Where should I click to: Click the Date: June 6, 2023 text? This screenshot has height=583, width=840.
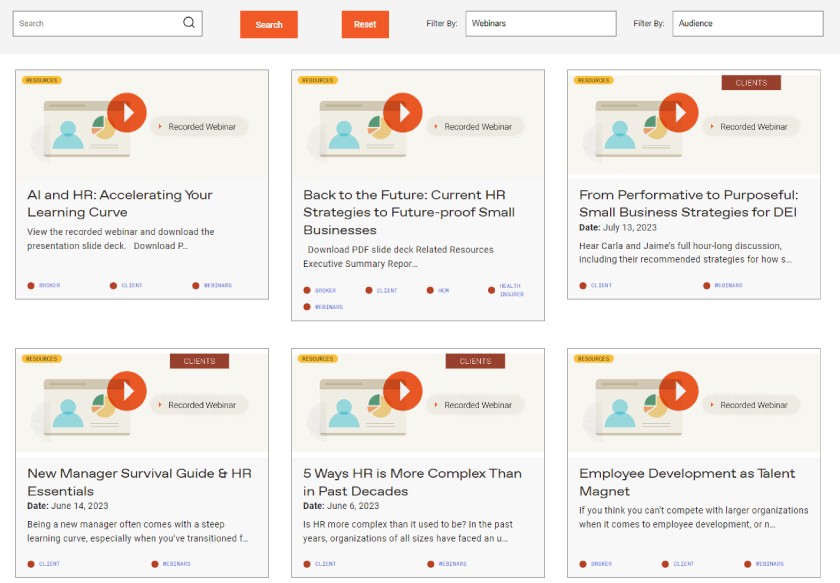coord(341,506)
